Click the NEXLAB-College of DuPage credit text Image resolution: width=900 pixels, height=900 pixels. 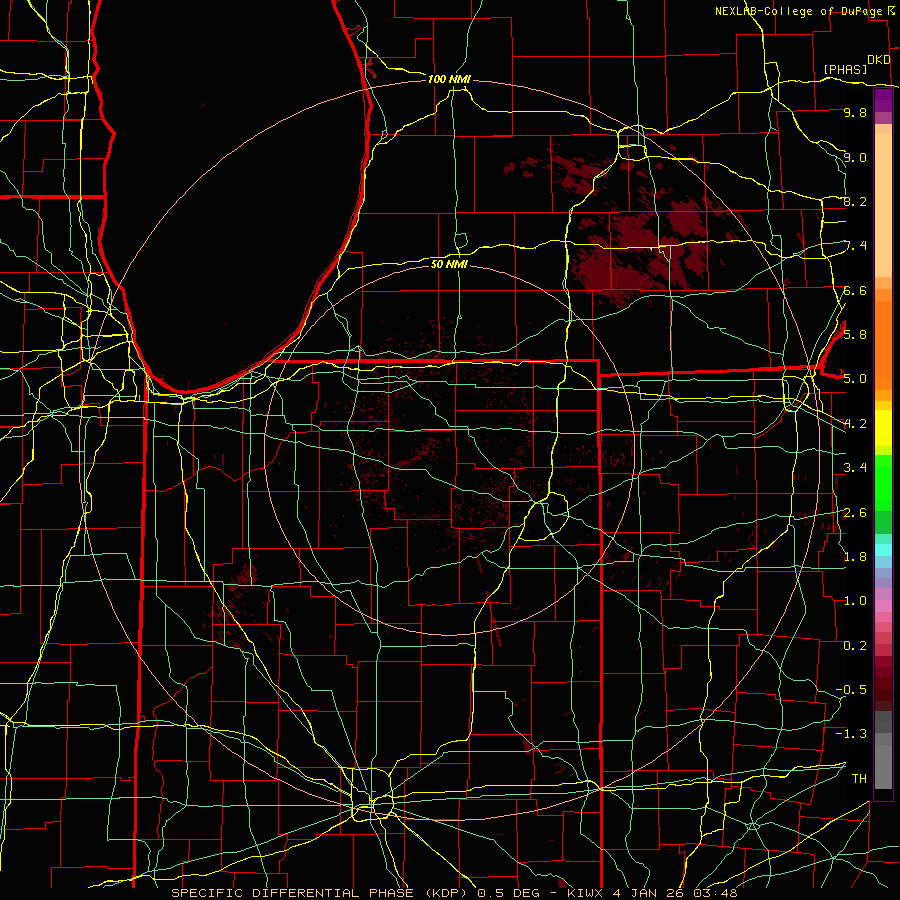pyautogui.click(x=798, y=11)
